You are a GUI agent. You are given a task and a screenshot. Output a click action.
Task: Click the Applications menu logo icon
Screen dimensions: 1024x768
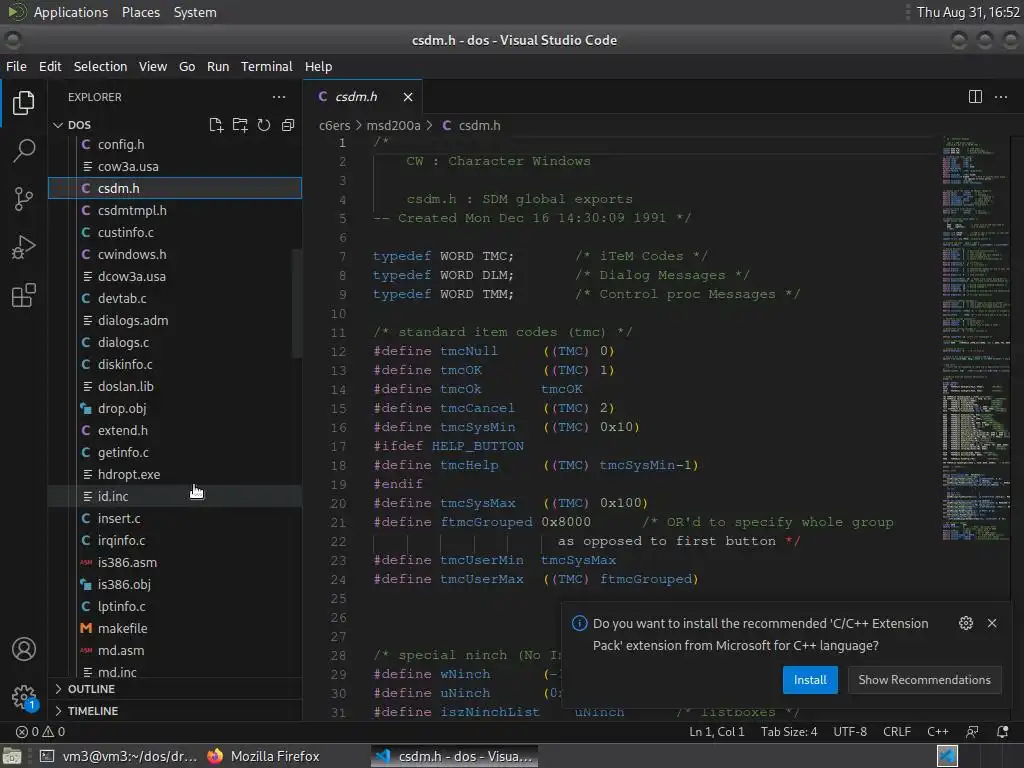[x=16, y=12]
